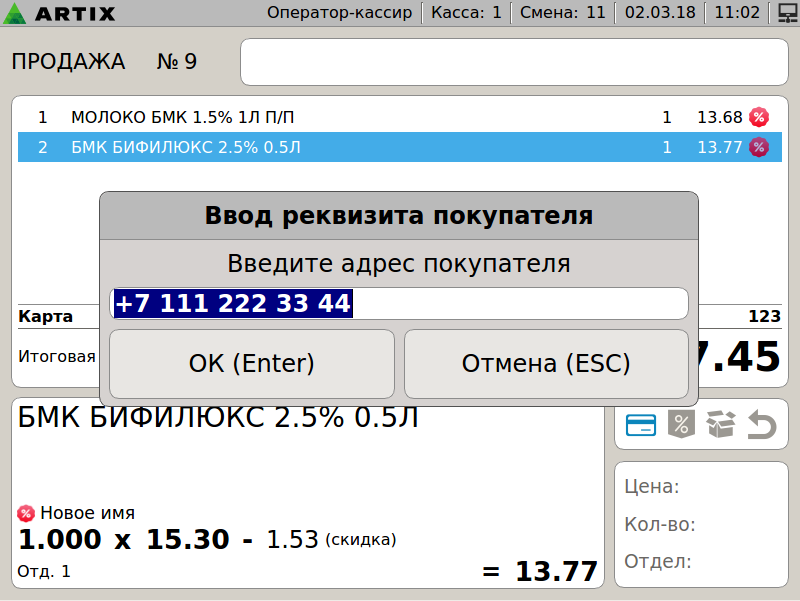The image size is (800, 601).
Task: Click discount badge on the 13.77 Bifilux row
Action: click(x=759, y=147)
